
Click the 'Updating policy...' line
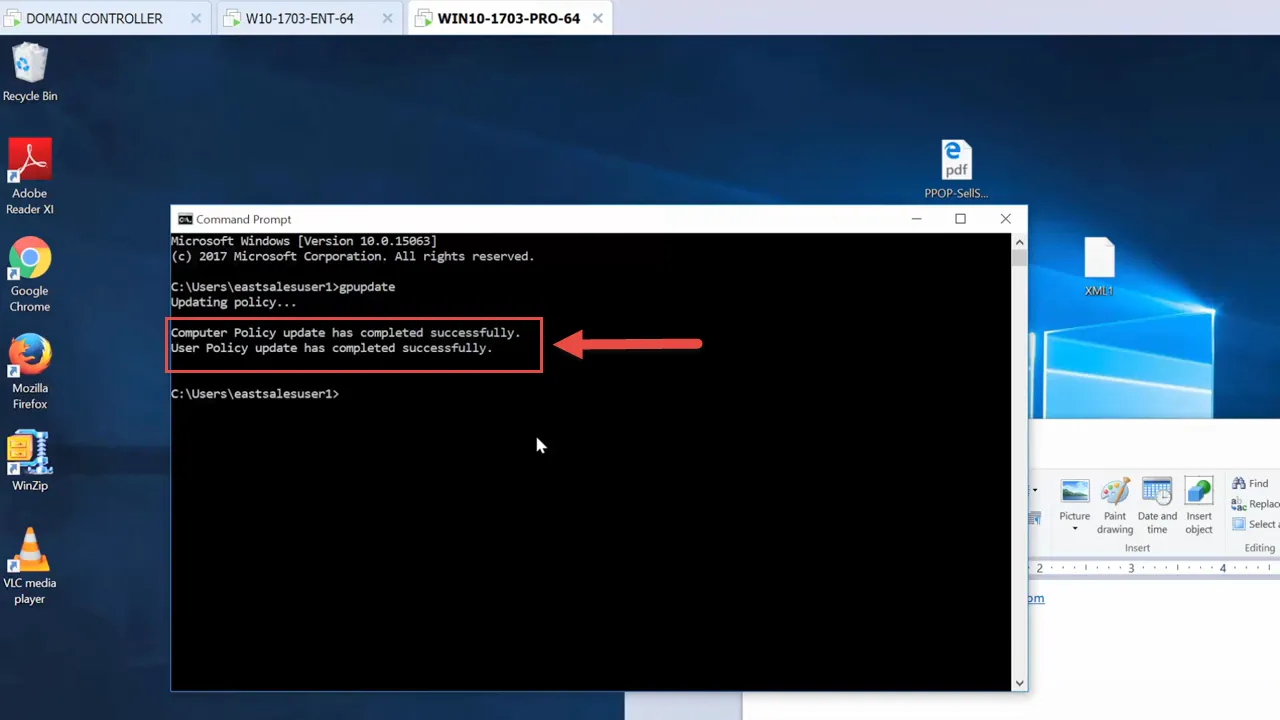pyautogui.click(x=234, y=302)
